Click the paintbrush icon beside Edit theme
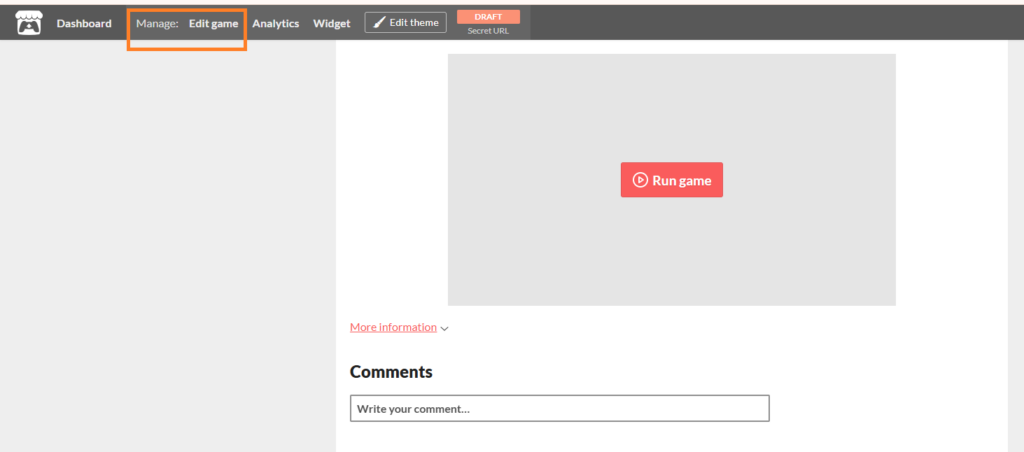The height and width of the screenshot is (452, 1024). [379, 23]
